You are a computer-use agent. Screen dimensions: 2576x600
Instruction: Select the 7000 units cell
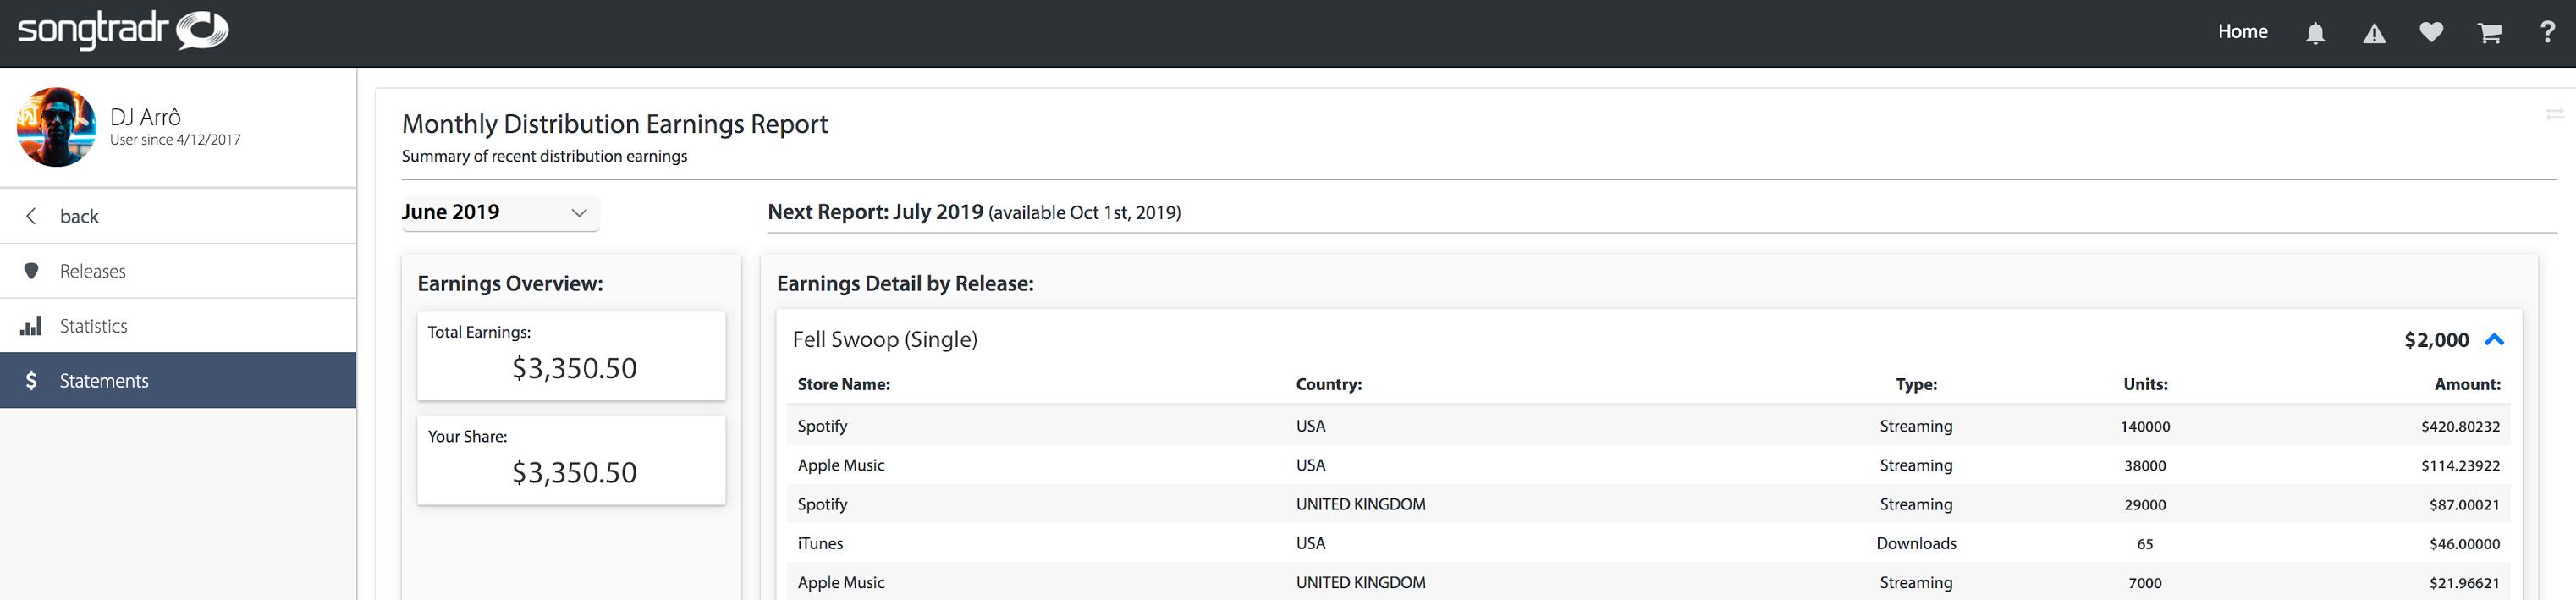[2145, 583]
